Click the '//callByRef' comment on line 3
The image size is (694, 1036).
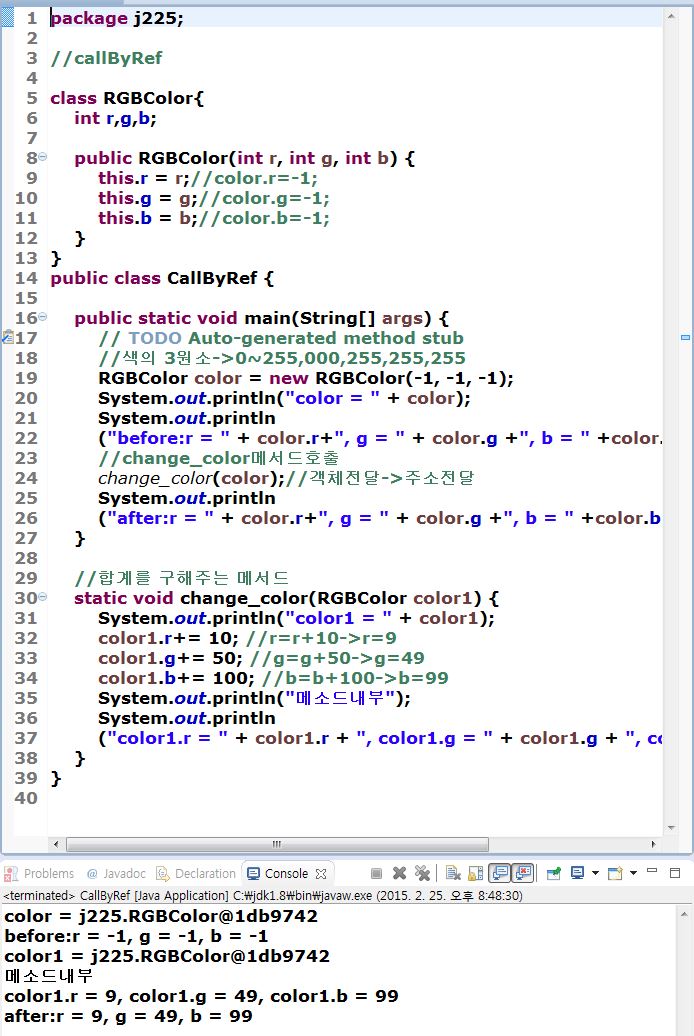click(x=106, y=58)
